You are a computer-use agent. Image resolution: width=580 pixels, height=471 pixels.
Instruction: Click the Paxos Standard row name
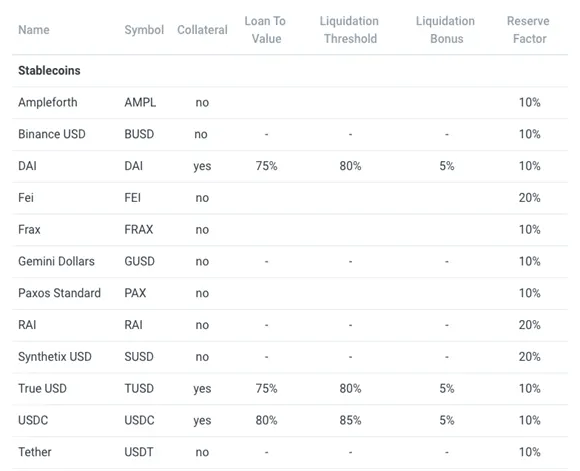click(59, 293)
